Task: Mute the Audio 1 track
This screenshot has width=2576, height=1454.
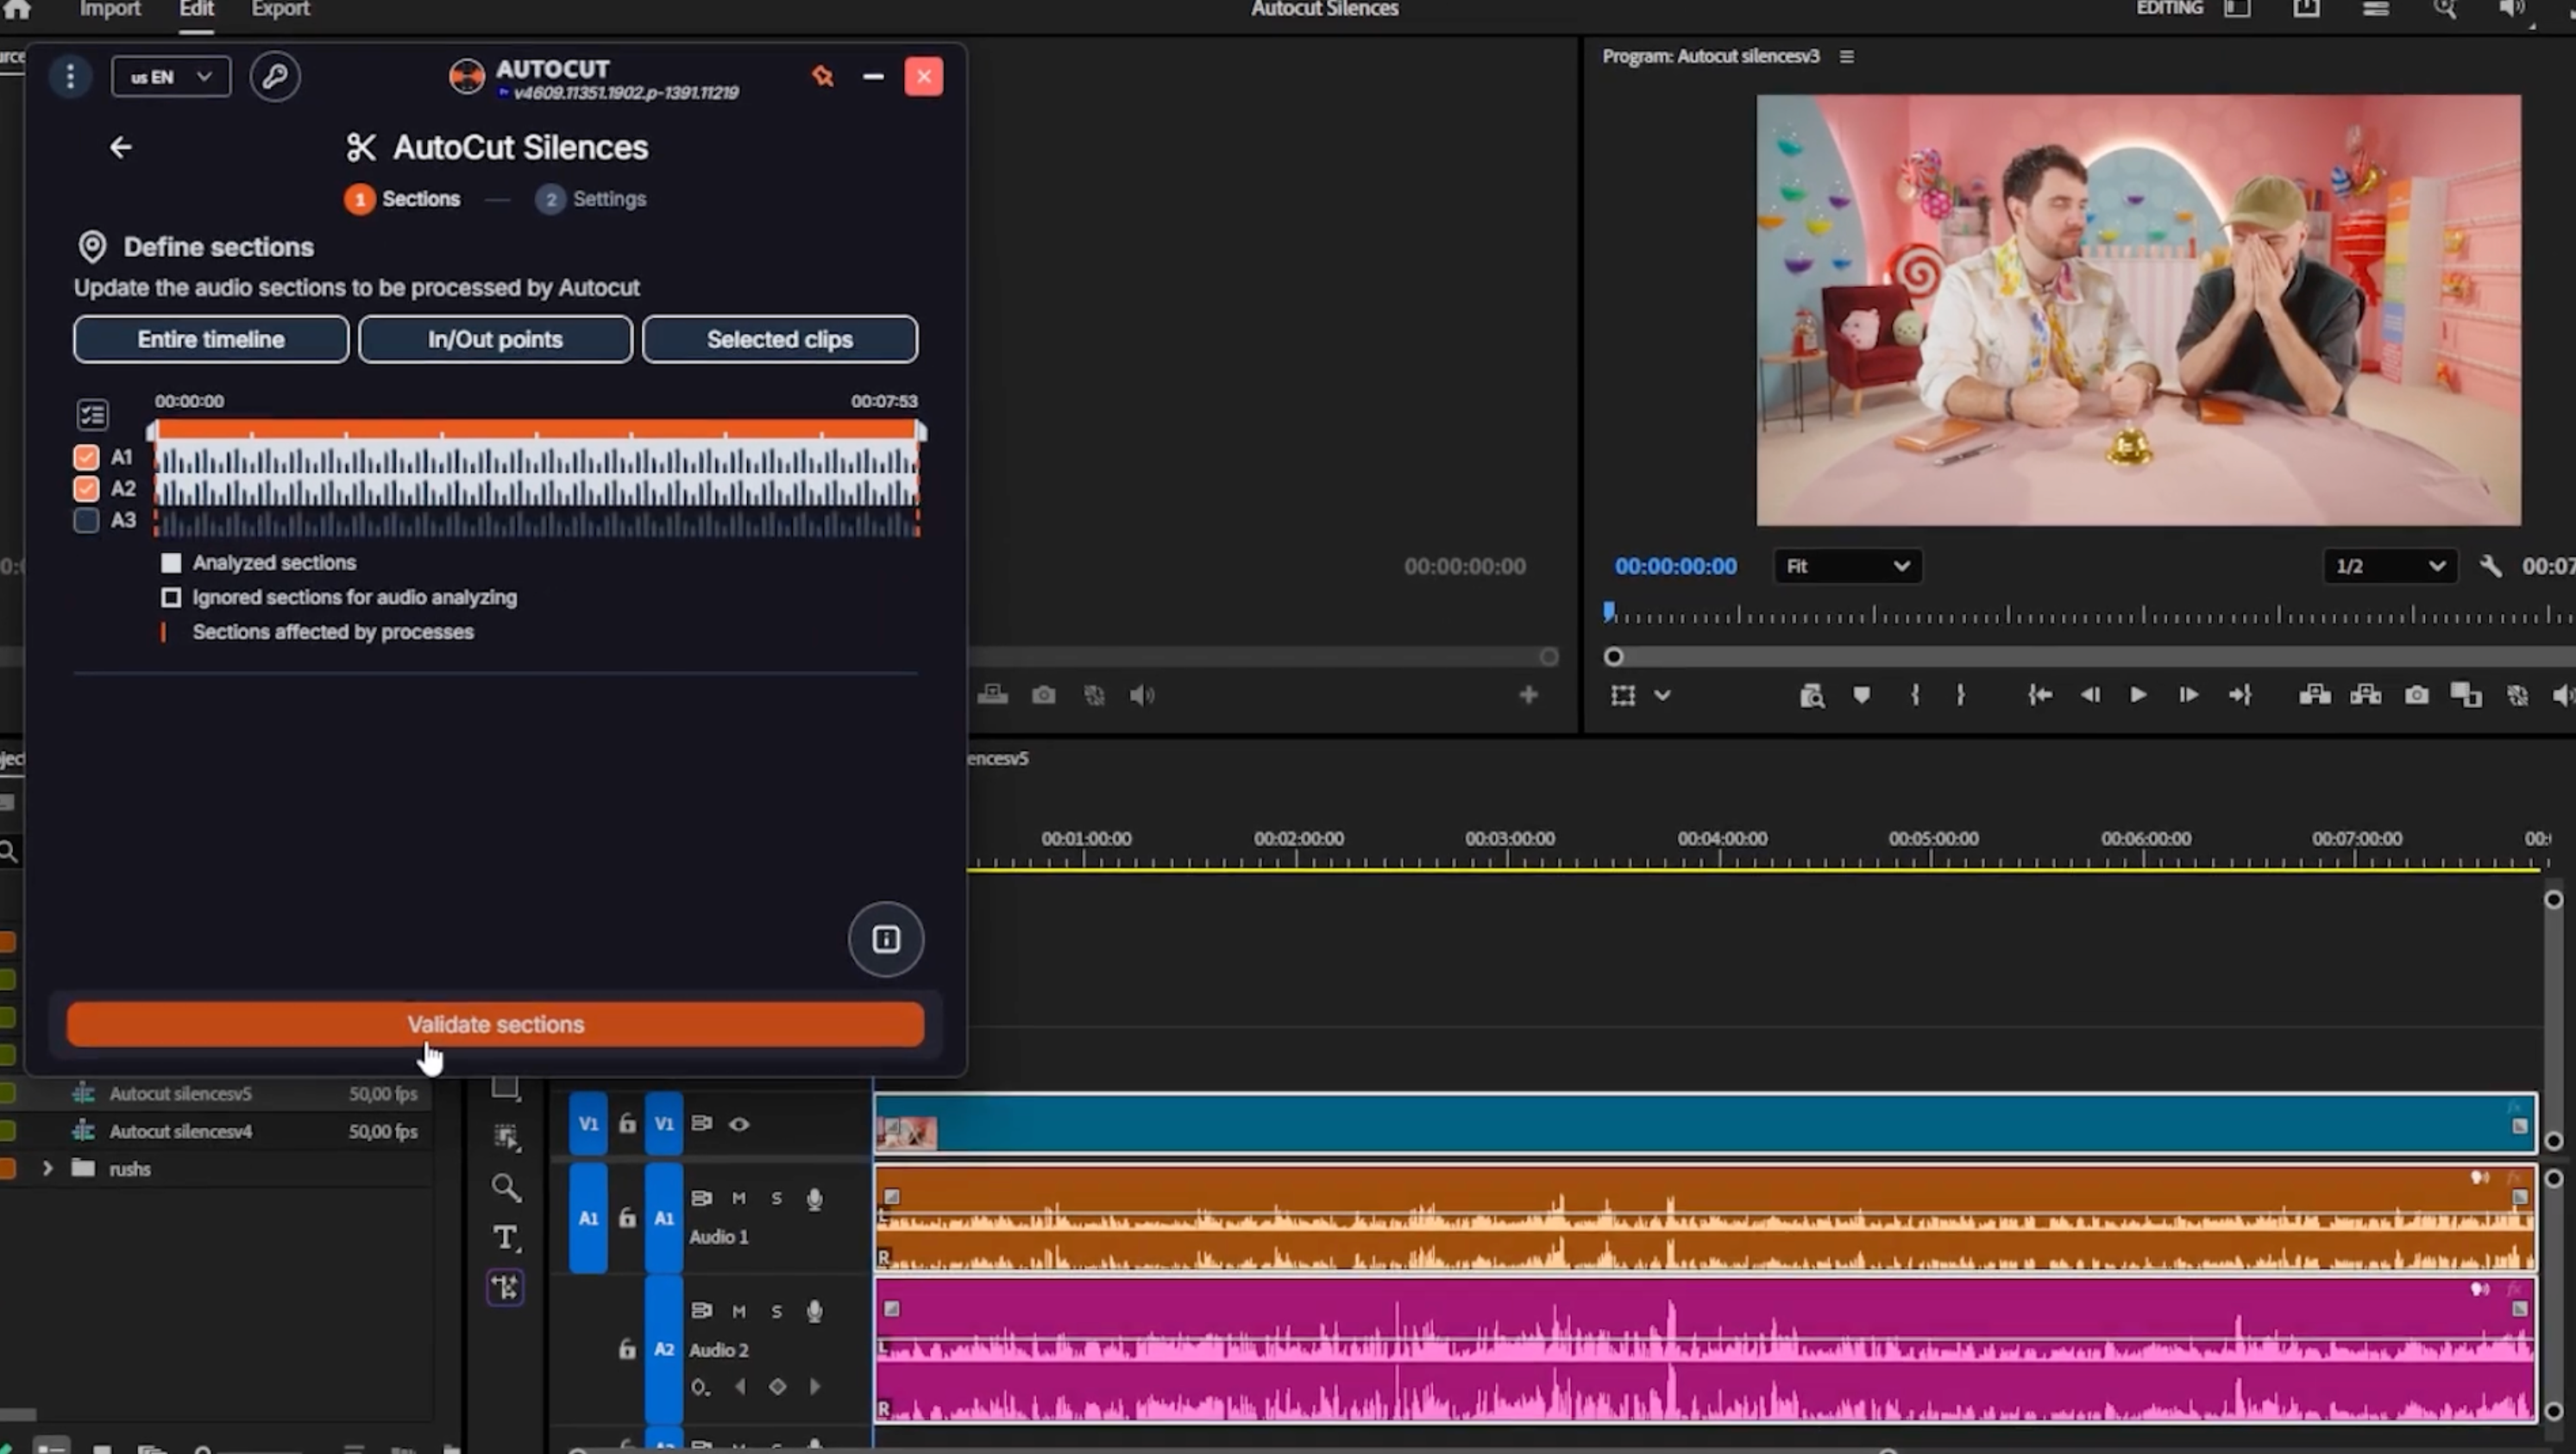Action: (x=739, y=1198)
